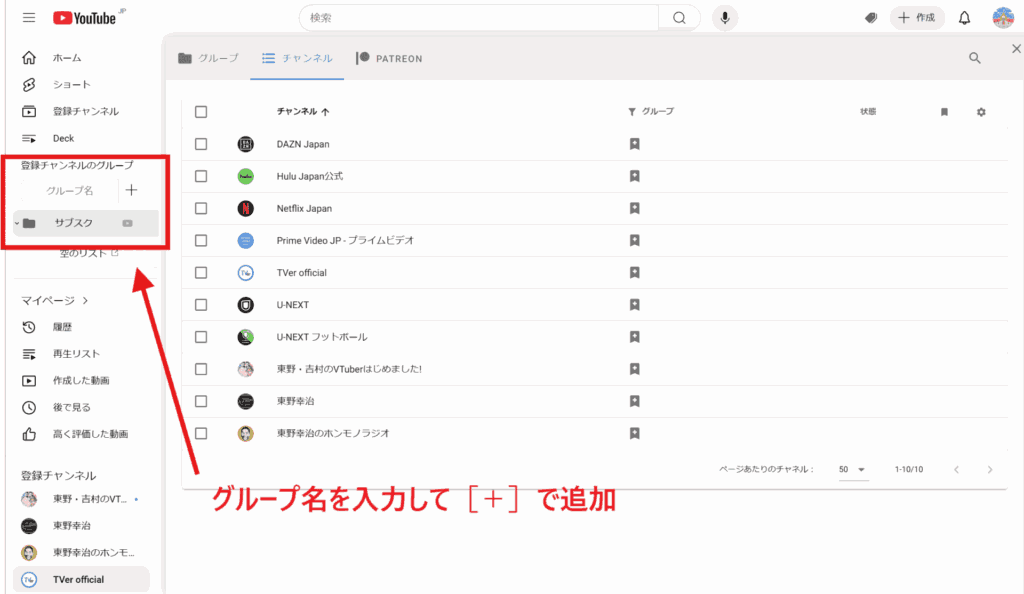The width and height of the screenshot is (1024, 594).
Task: Focus the 検索 search field
Action: point(479,18)
